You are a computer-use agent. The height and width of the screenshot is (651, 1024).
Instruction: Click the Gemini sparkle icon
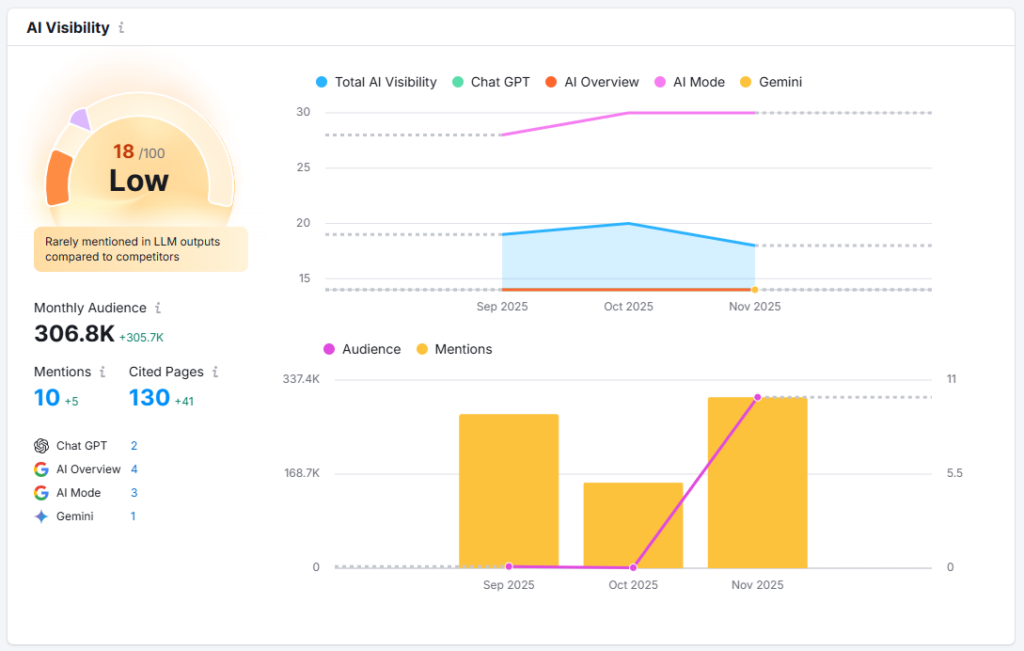click(41, 517)
